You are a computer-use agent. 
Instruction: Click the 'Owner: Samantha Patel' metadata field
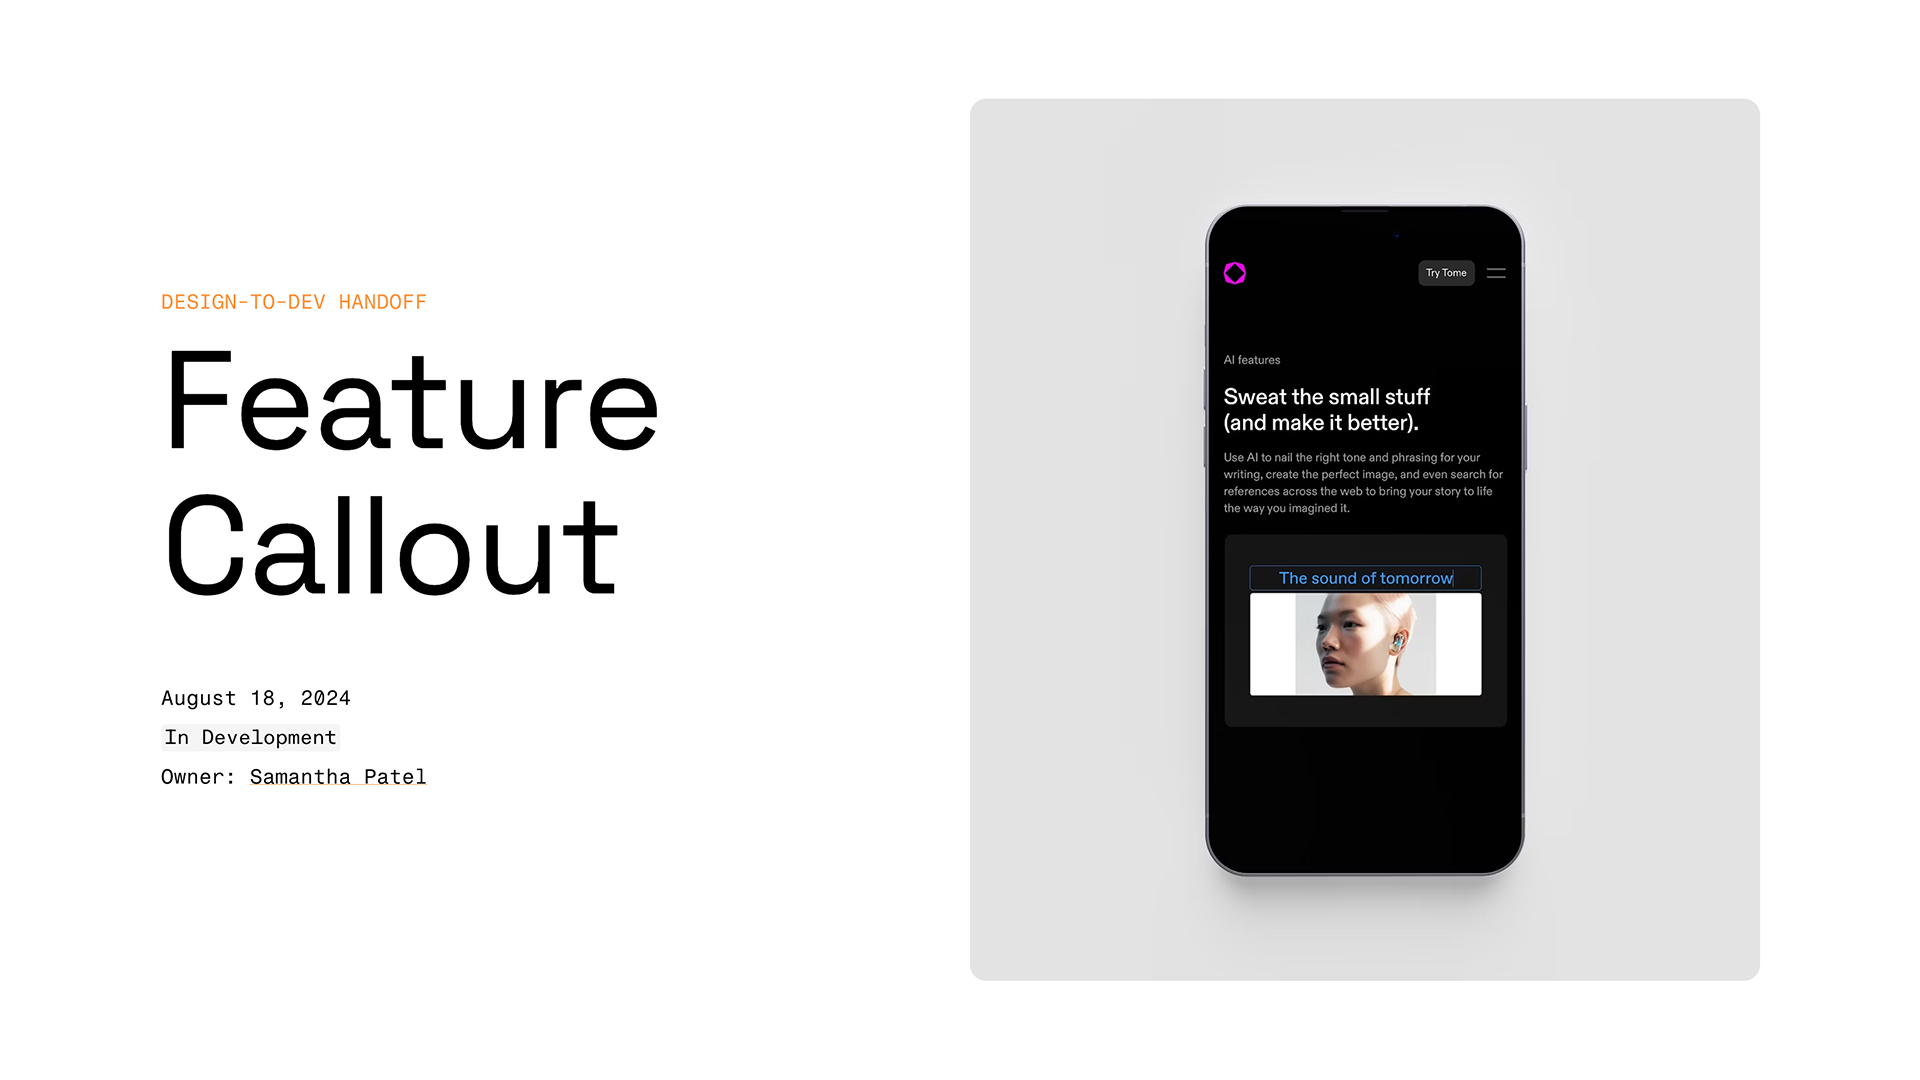[x=293, y=777]
